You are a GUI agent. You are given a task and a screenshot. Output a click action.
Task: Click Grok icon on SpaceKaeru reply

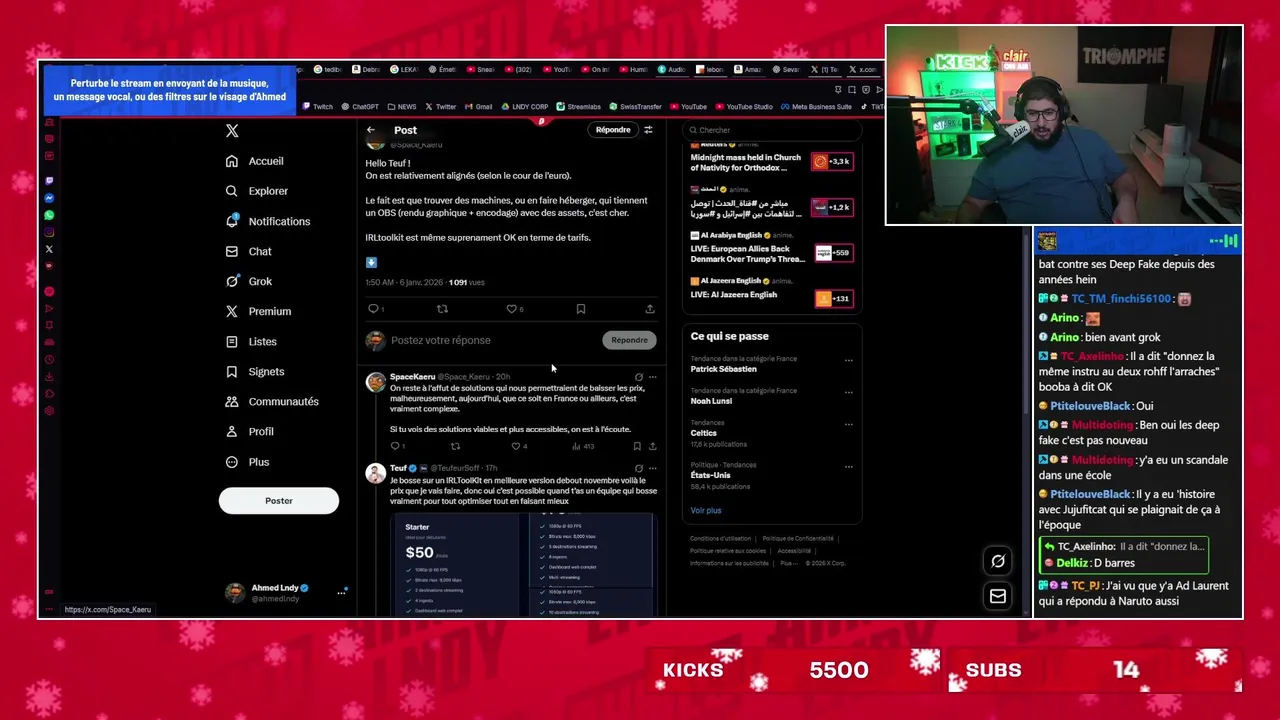(x=638, y=377)
